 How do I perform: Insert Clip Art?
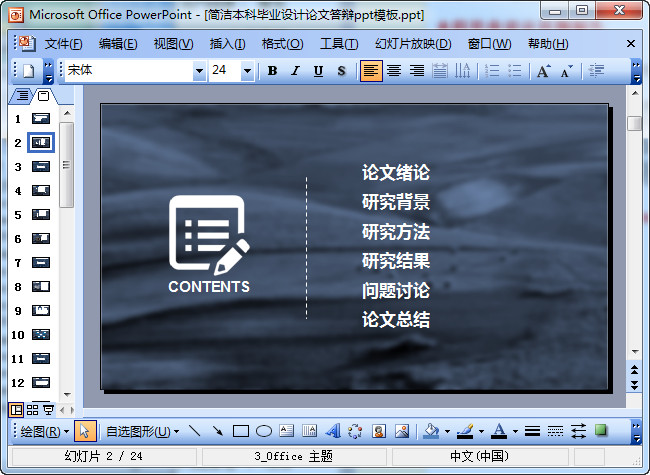click(x=378, y=431)
